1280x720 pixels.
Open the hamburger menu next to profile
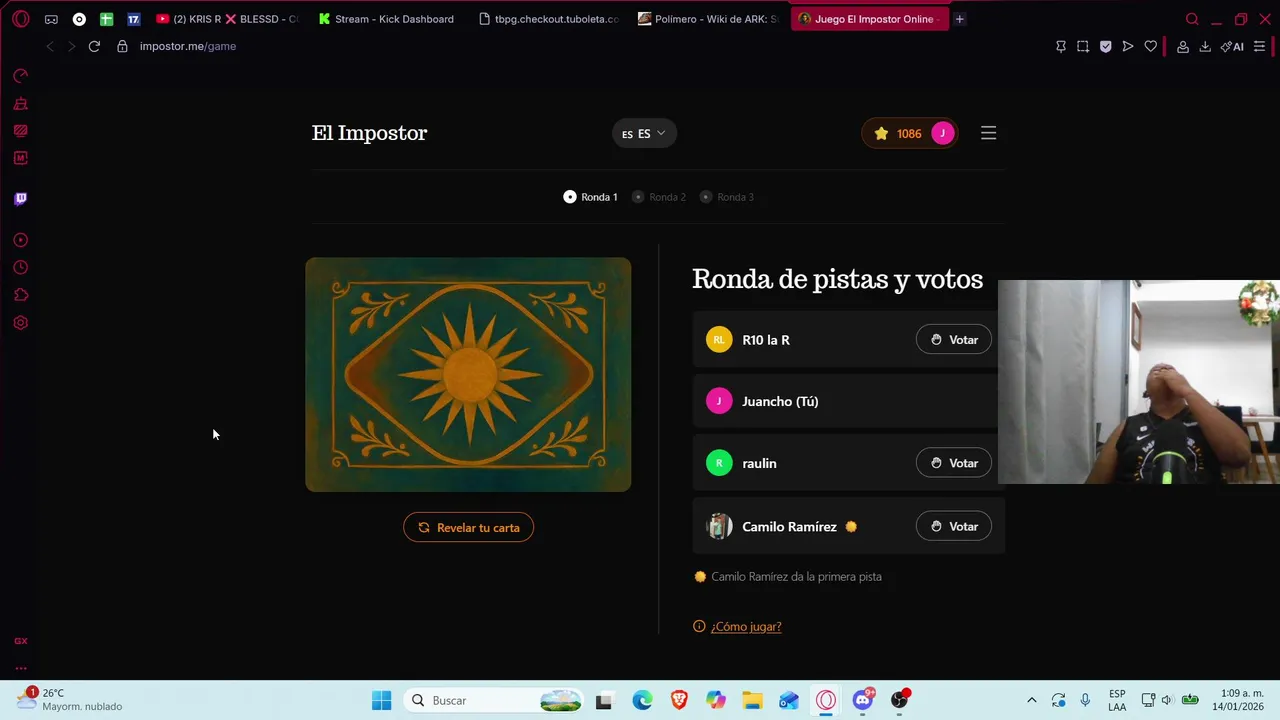[988, 133]
